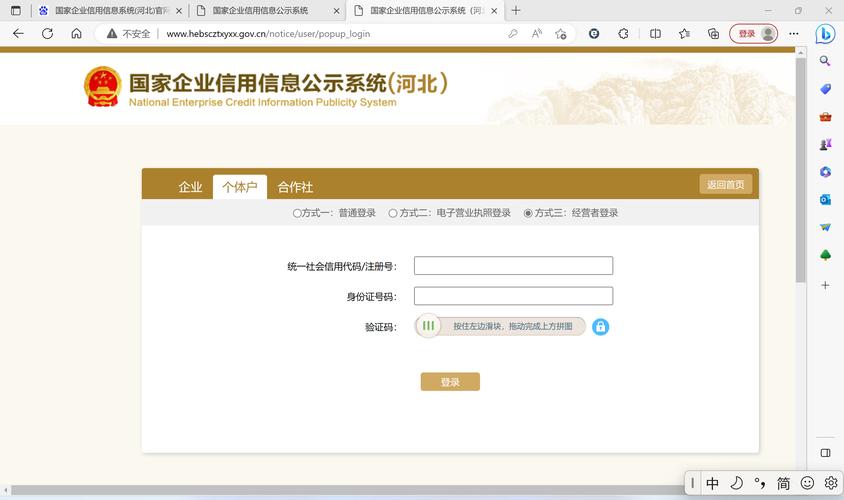Click the browser profile 登录 button
Viewport: 844px width, 500px height.
754,34
